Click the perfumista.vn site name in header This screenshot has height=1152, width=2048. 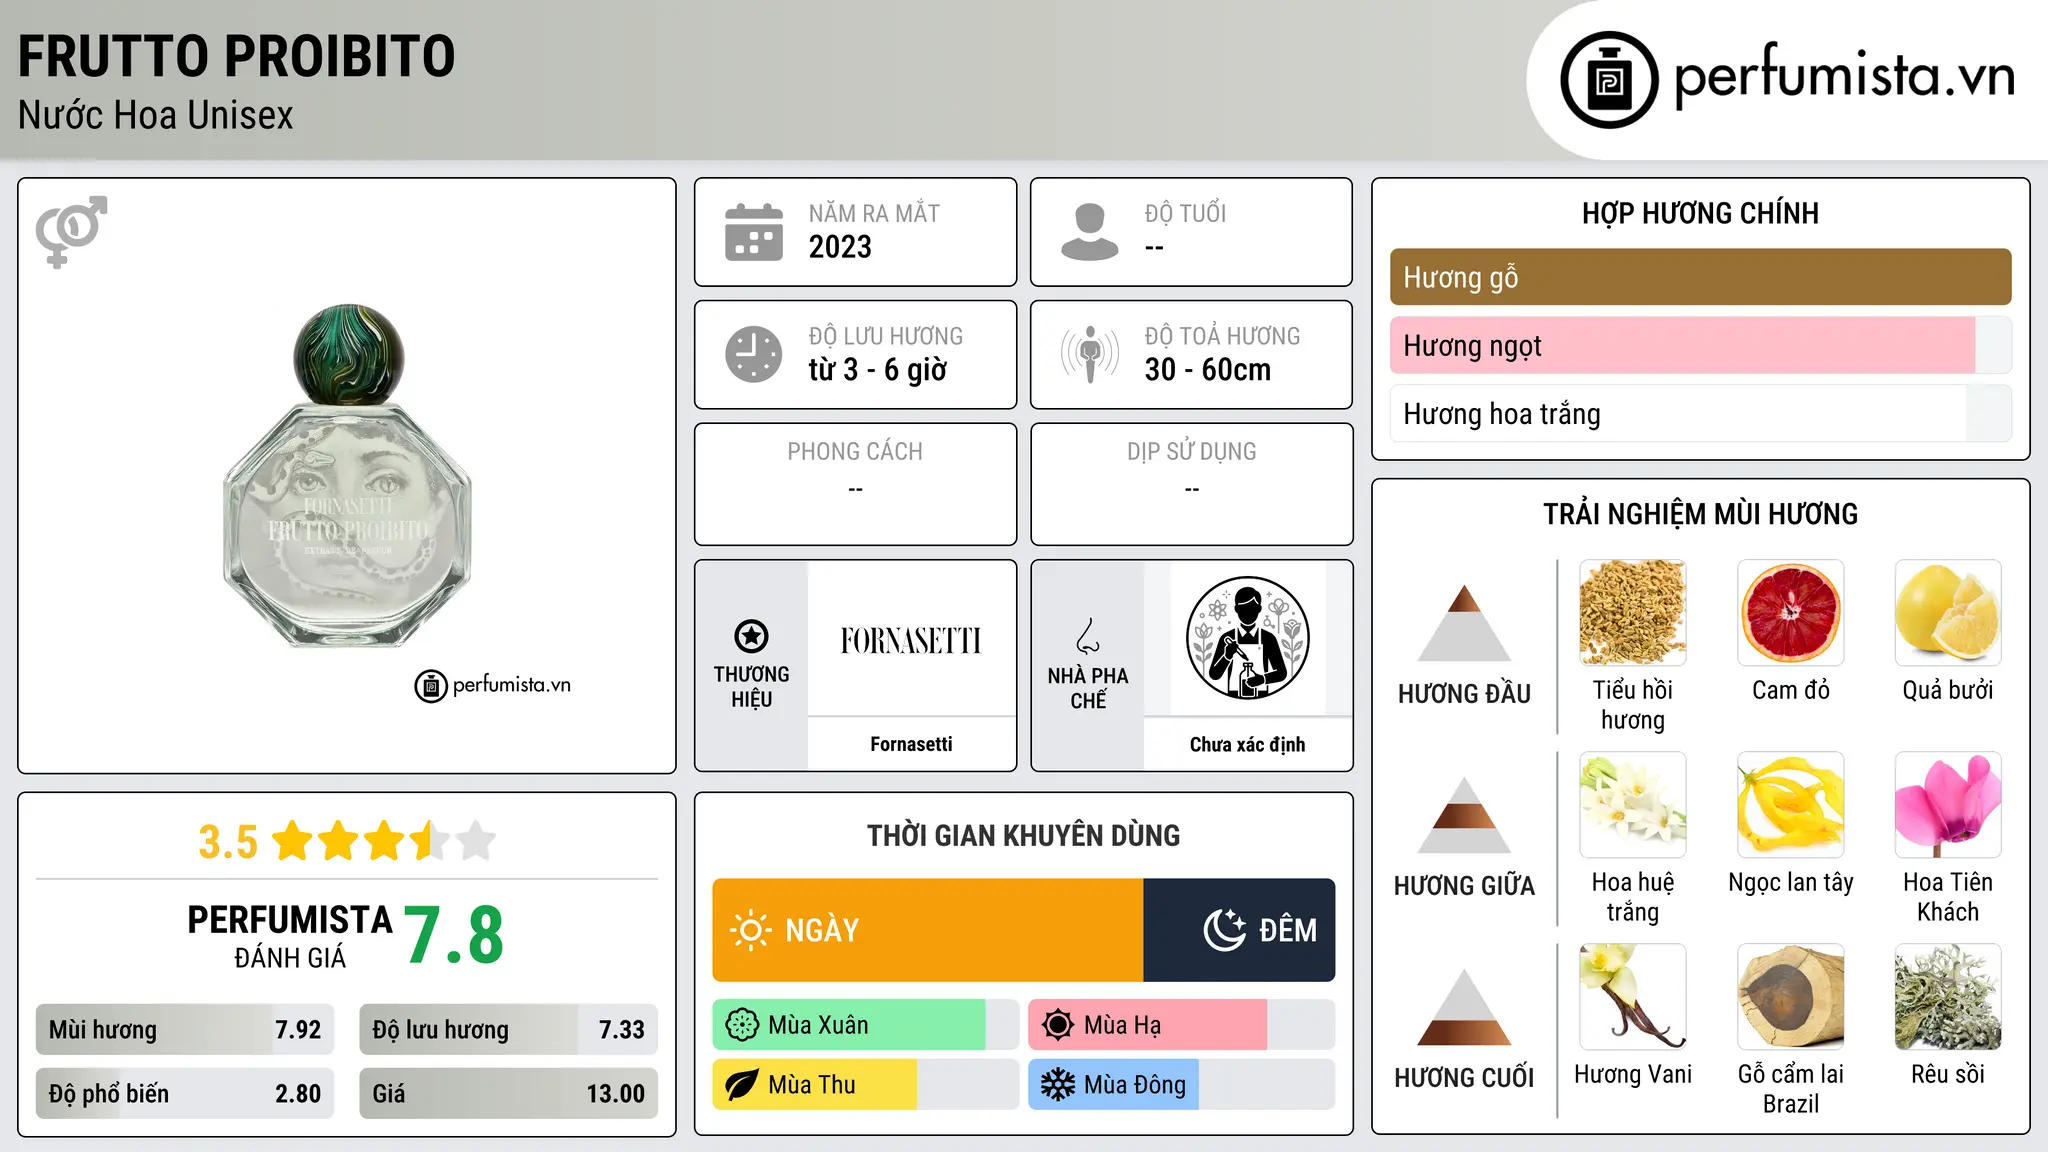(x=1844, y=74)
